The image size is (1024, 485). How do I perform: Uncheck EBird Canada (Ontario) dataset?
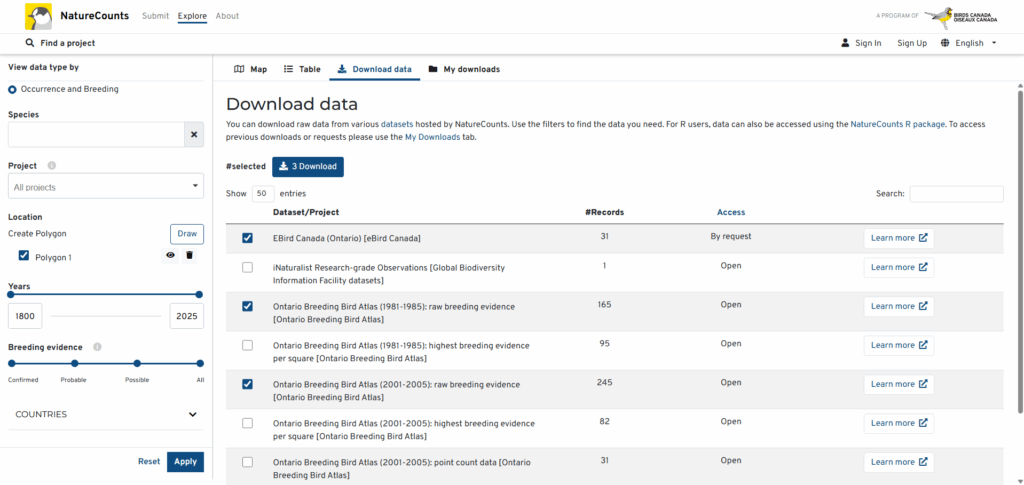248,238
